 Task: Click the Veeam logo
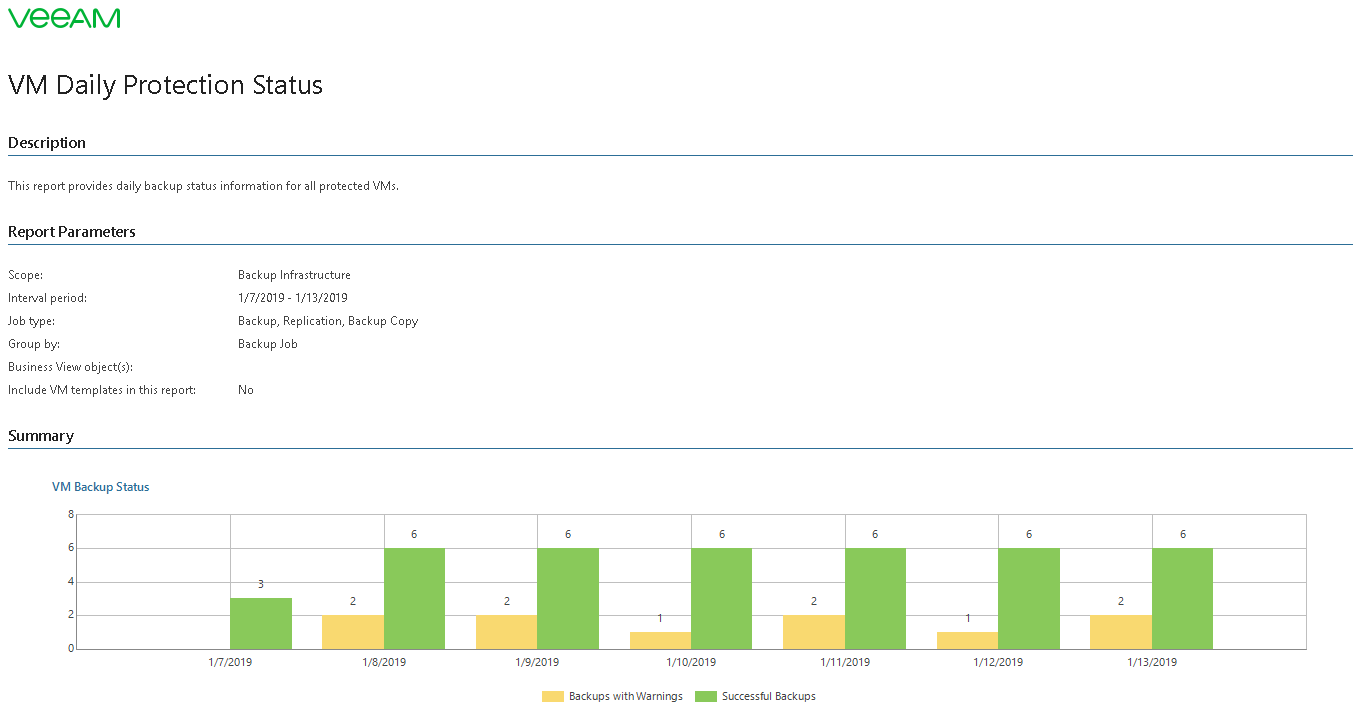tap(64, 18)
